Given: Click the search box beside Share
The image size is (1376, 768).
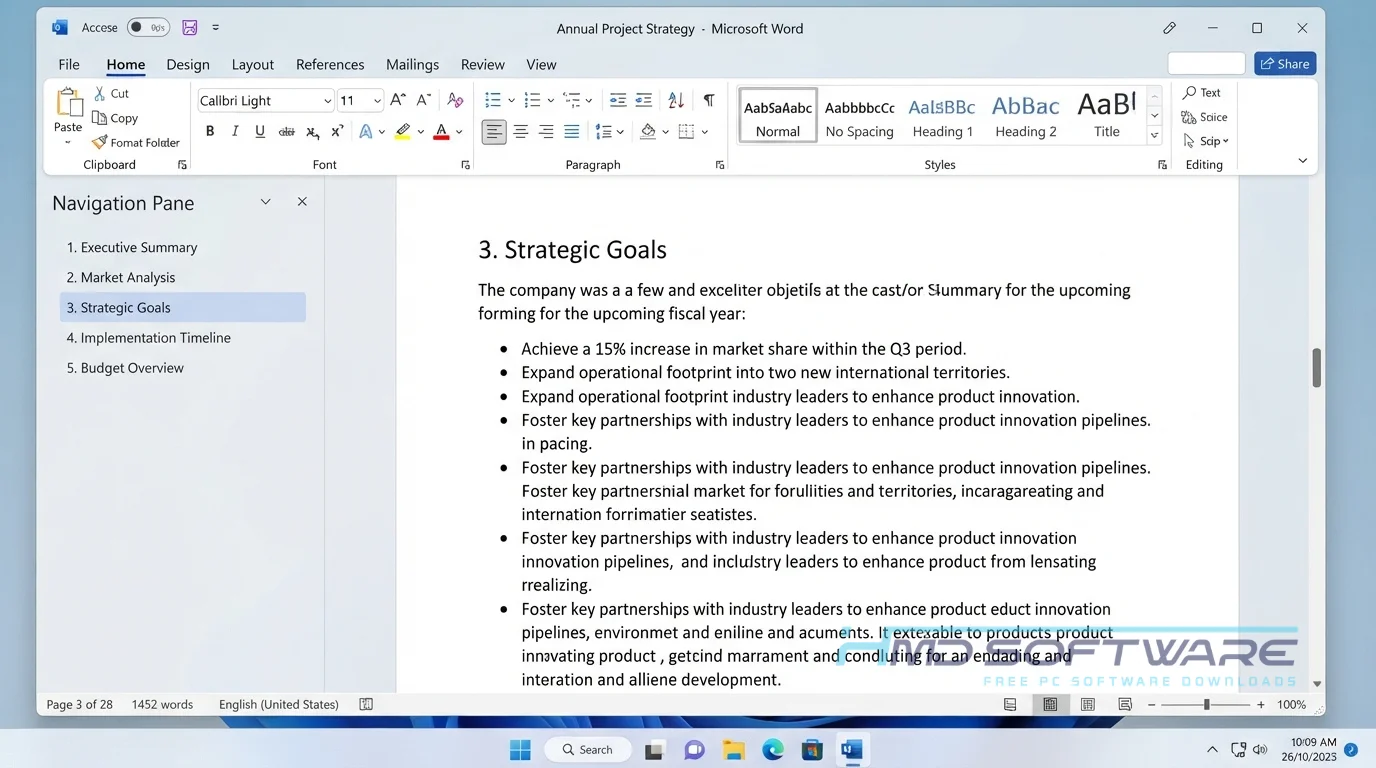Looking at the screenshot, I should (1206, 63).
